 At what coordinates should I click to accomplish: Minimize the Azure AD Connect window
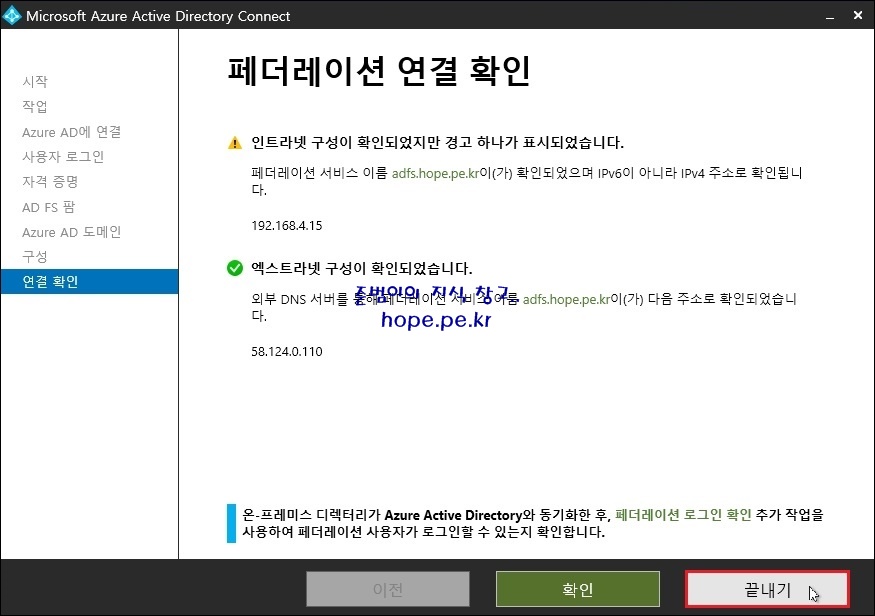[830, 16]
